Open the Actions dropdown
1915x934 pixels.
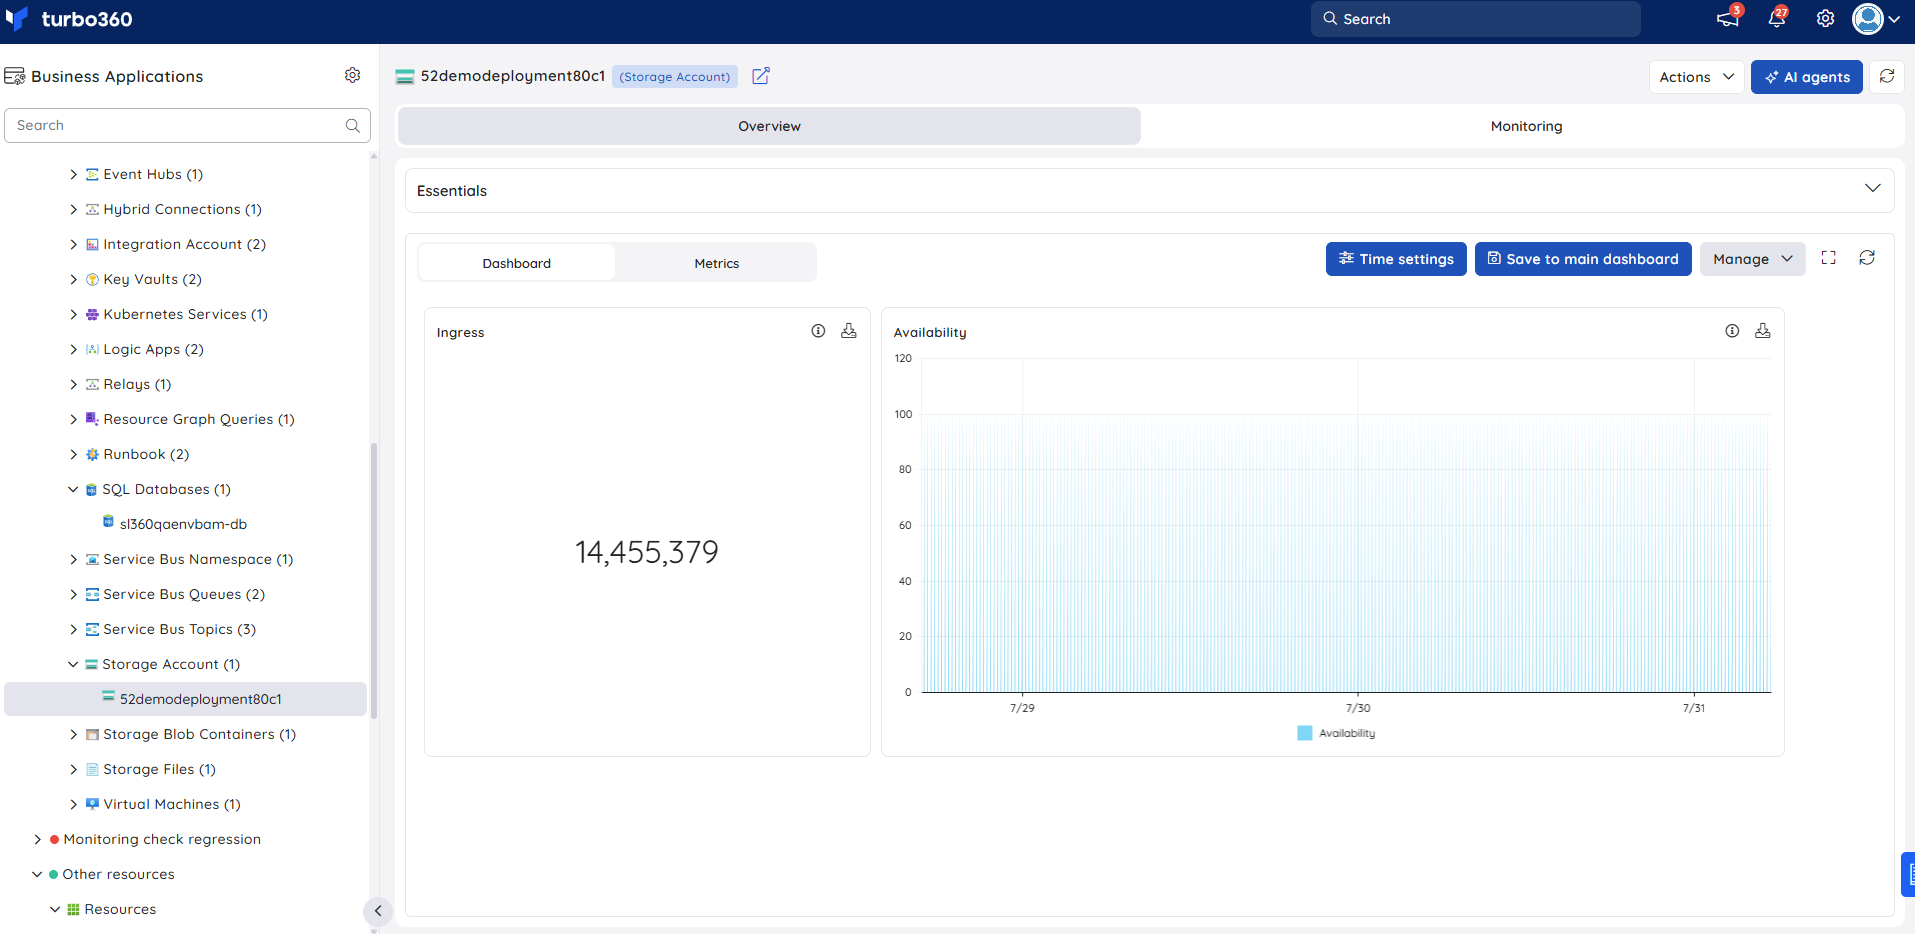point(1696,77)
